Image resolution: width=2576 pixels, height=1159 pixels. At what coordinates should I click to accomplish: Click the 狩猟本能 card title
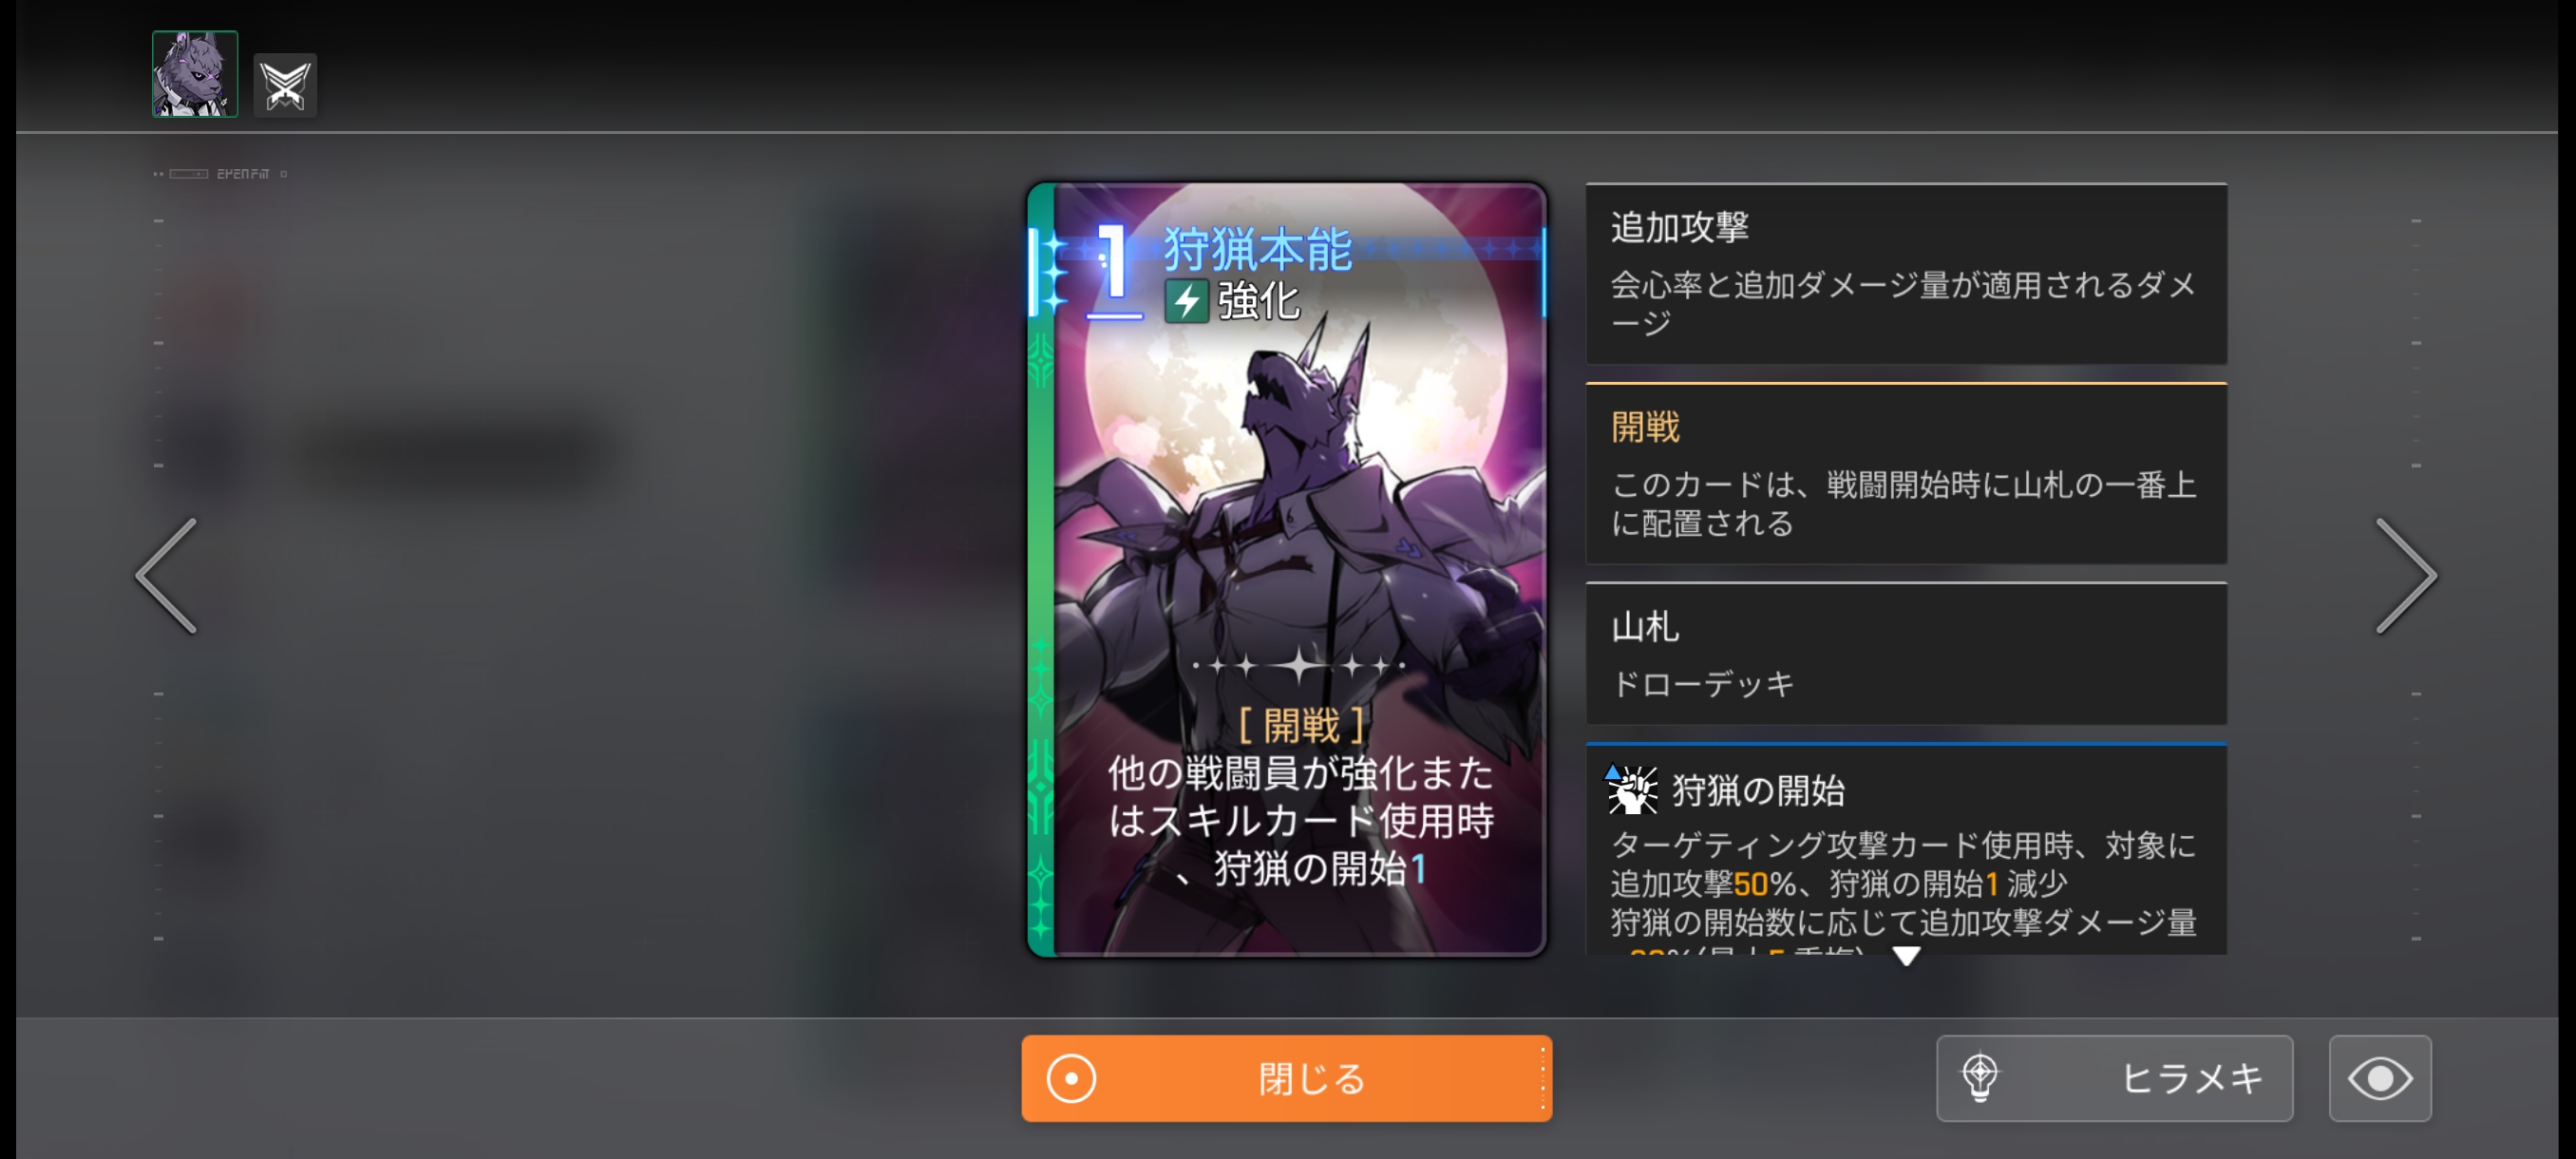(x=1256, y=248)
